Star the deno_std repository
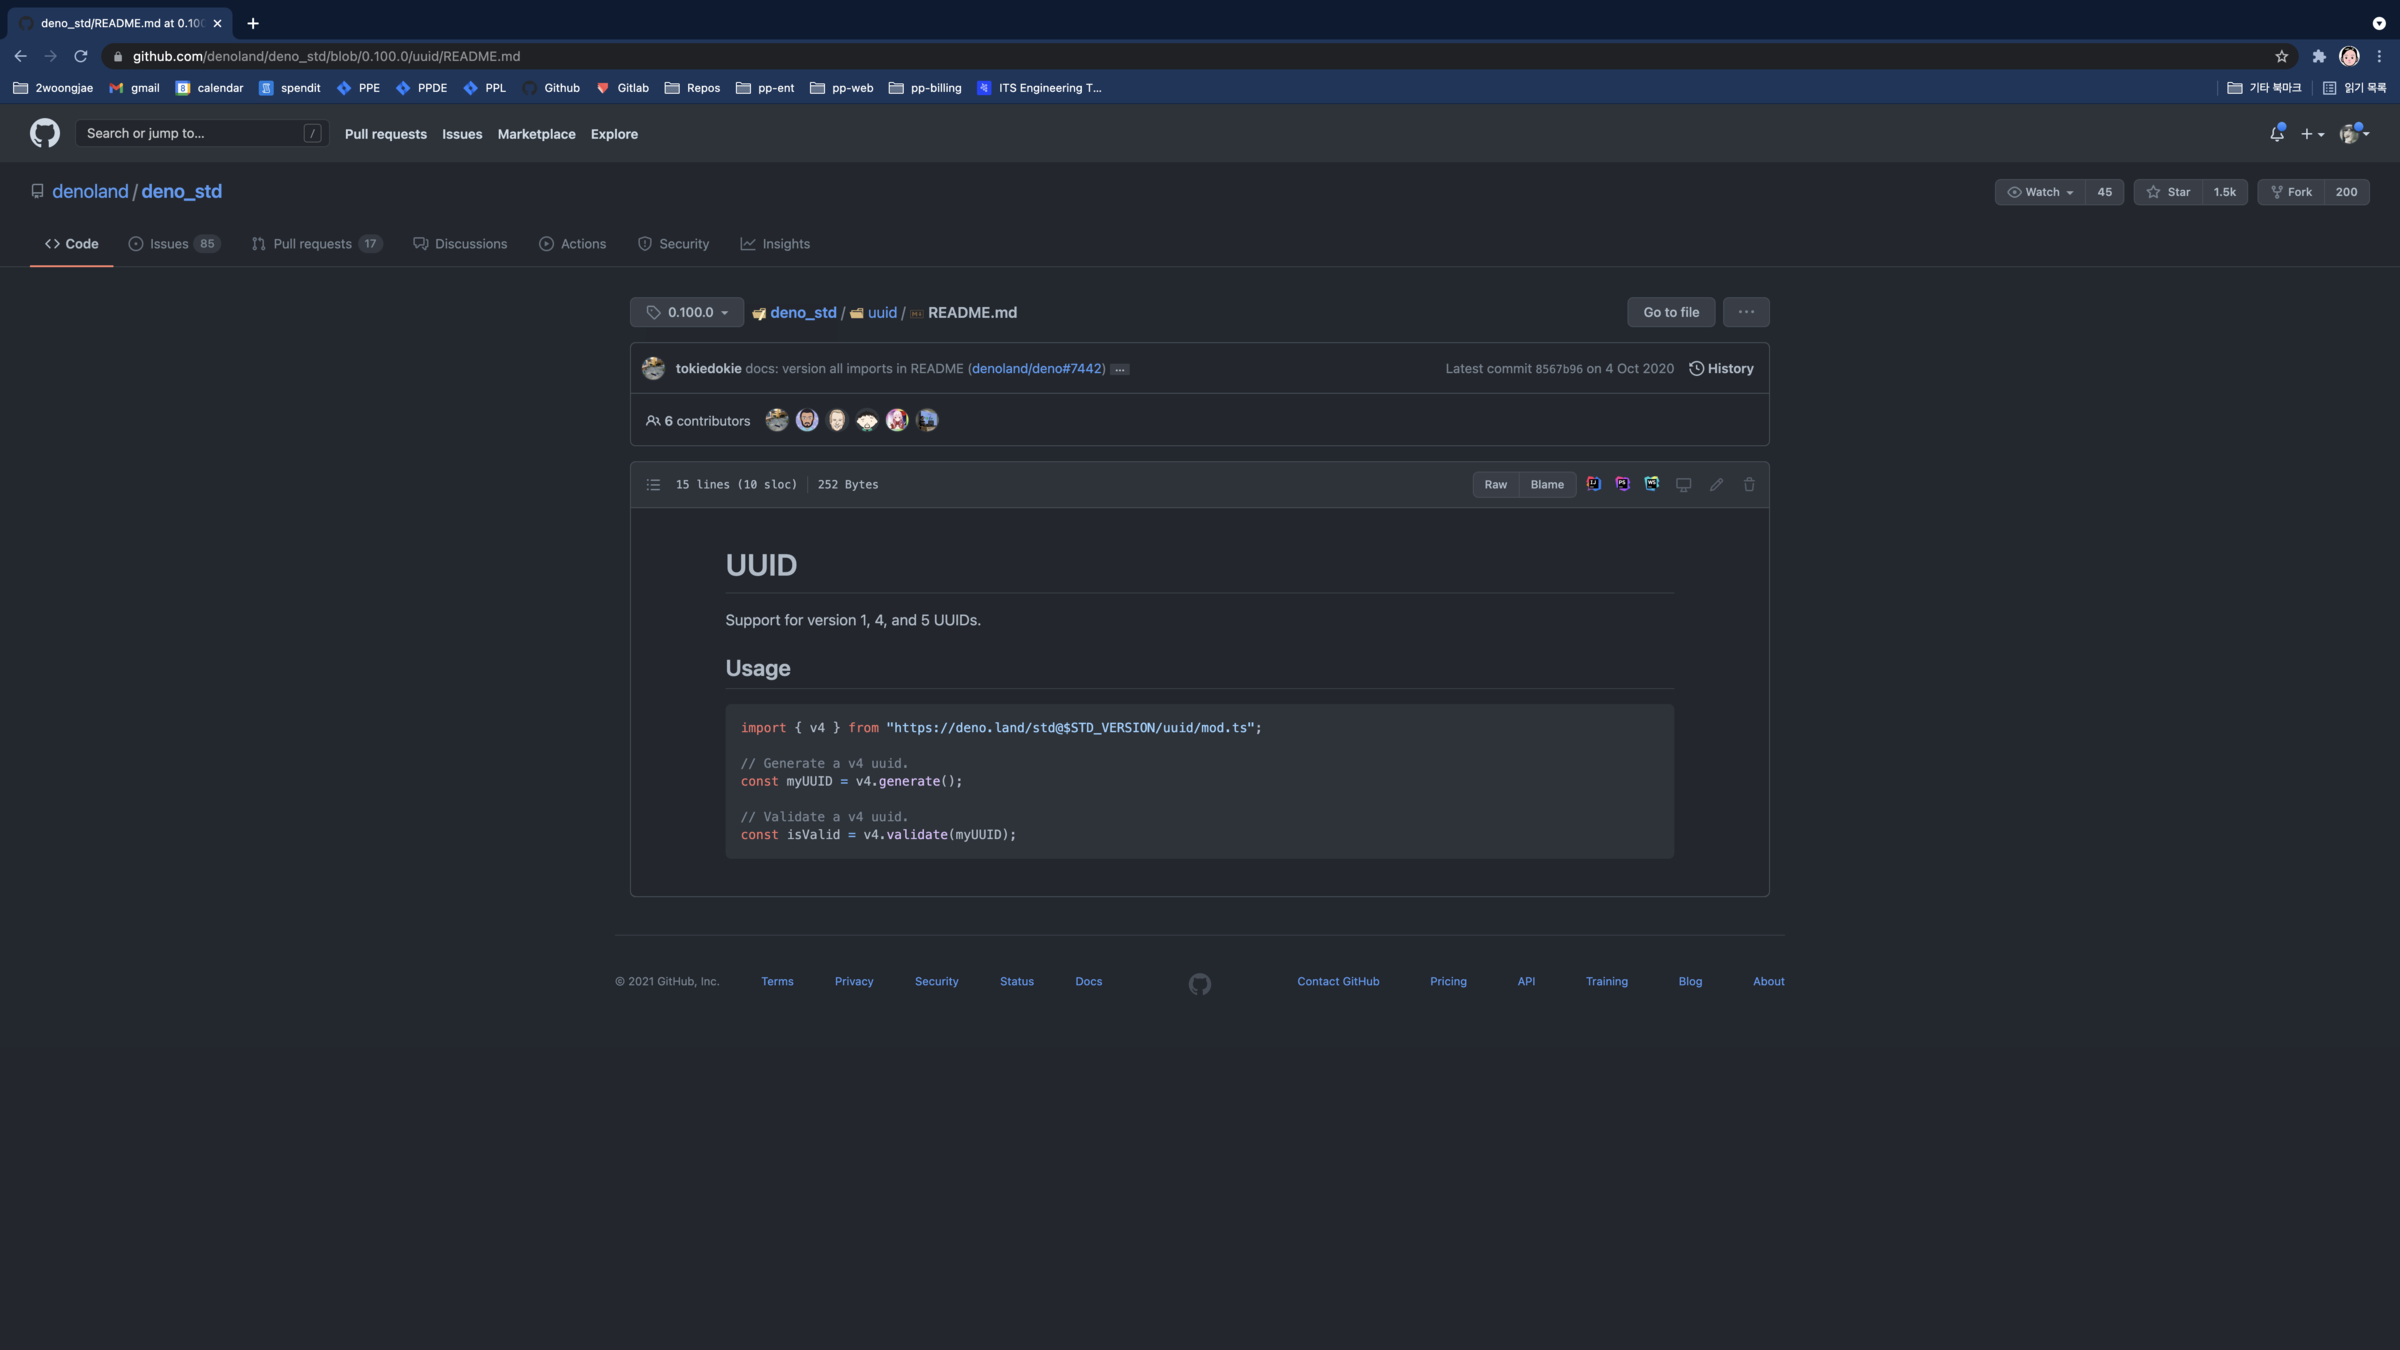Screen dimensions: 2400x1350 click(x=2168, y=192)
